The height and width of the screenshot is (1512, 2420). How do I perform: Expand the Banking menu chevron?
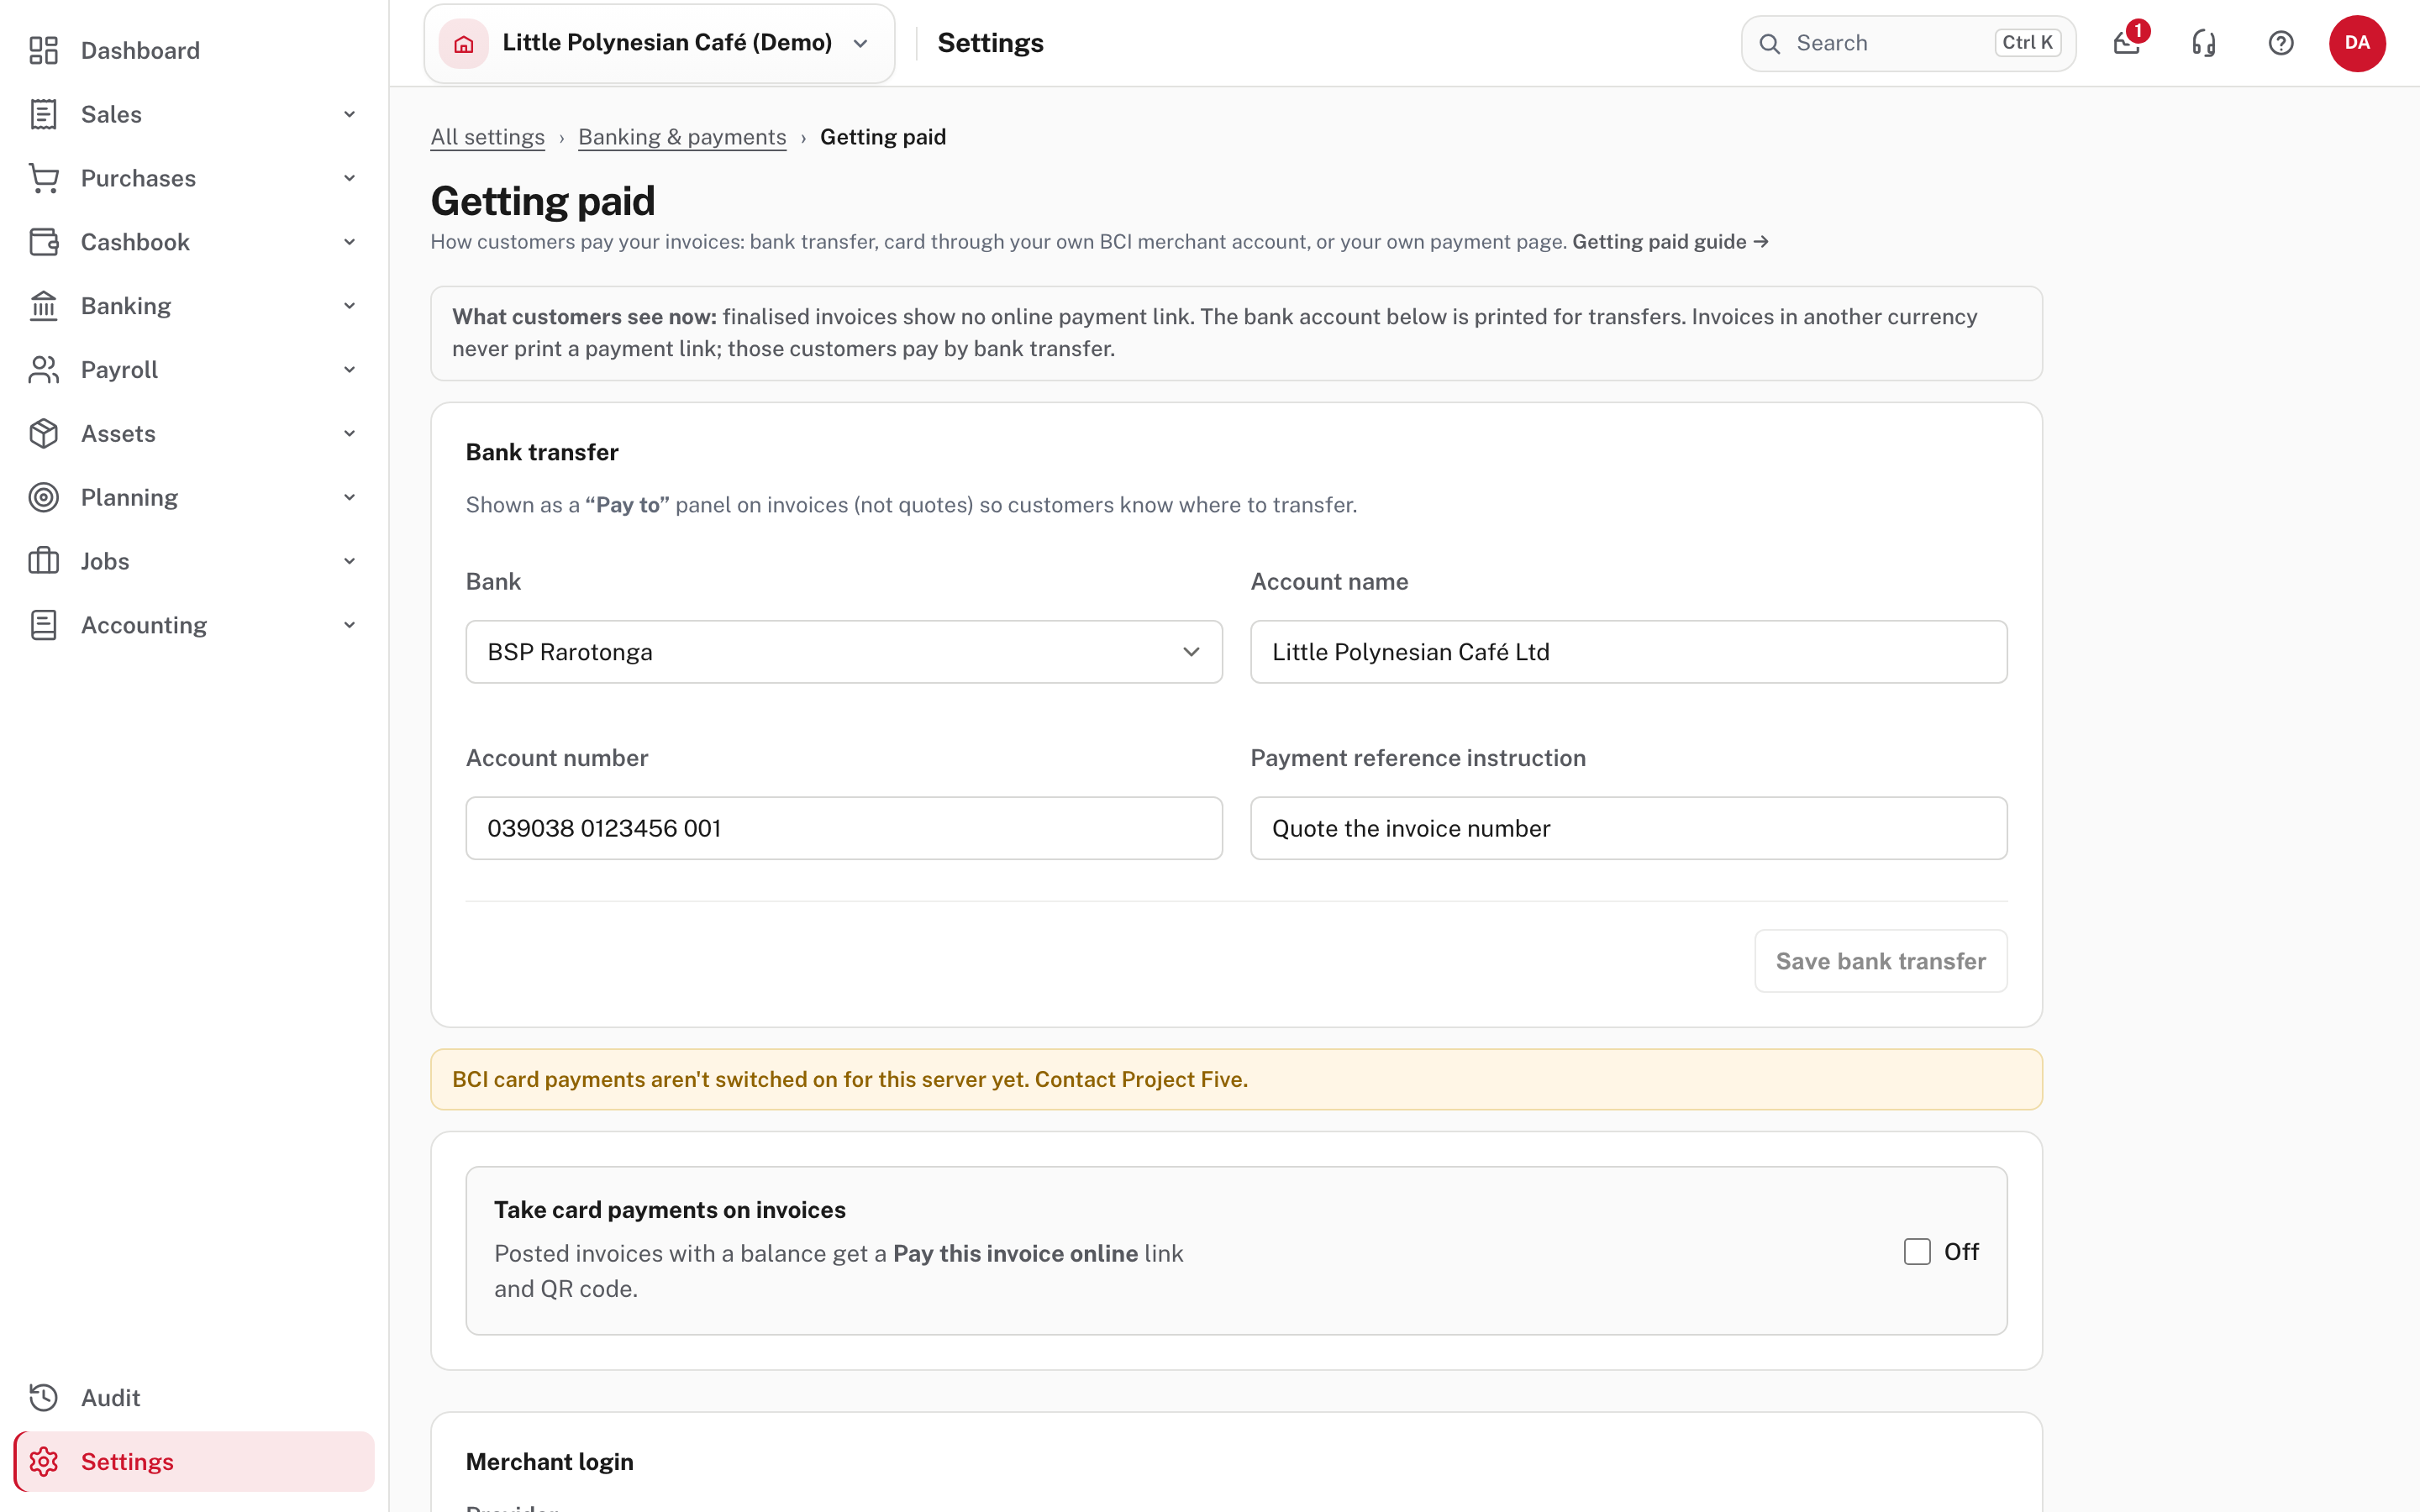(x=349, y=306)
